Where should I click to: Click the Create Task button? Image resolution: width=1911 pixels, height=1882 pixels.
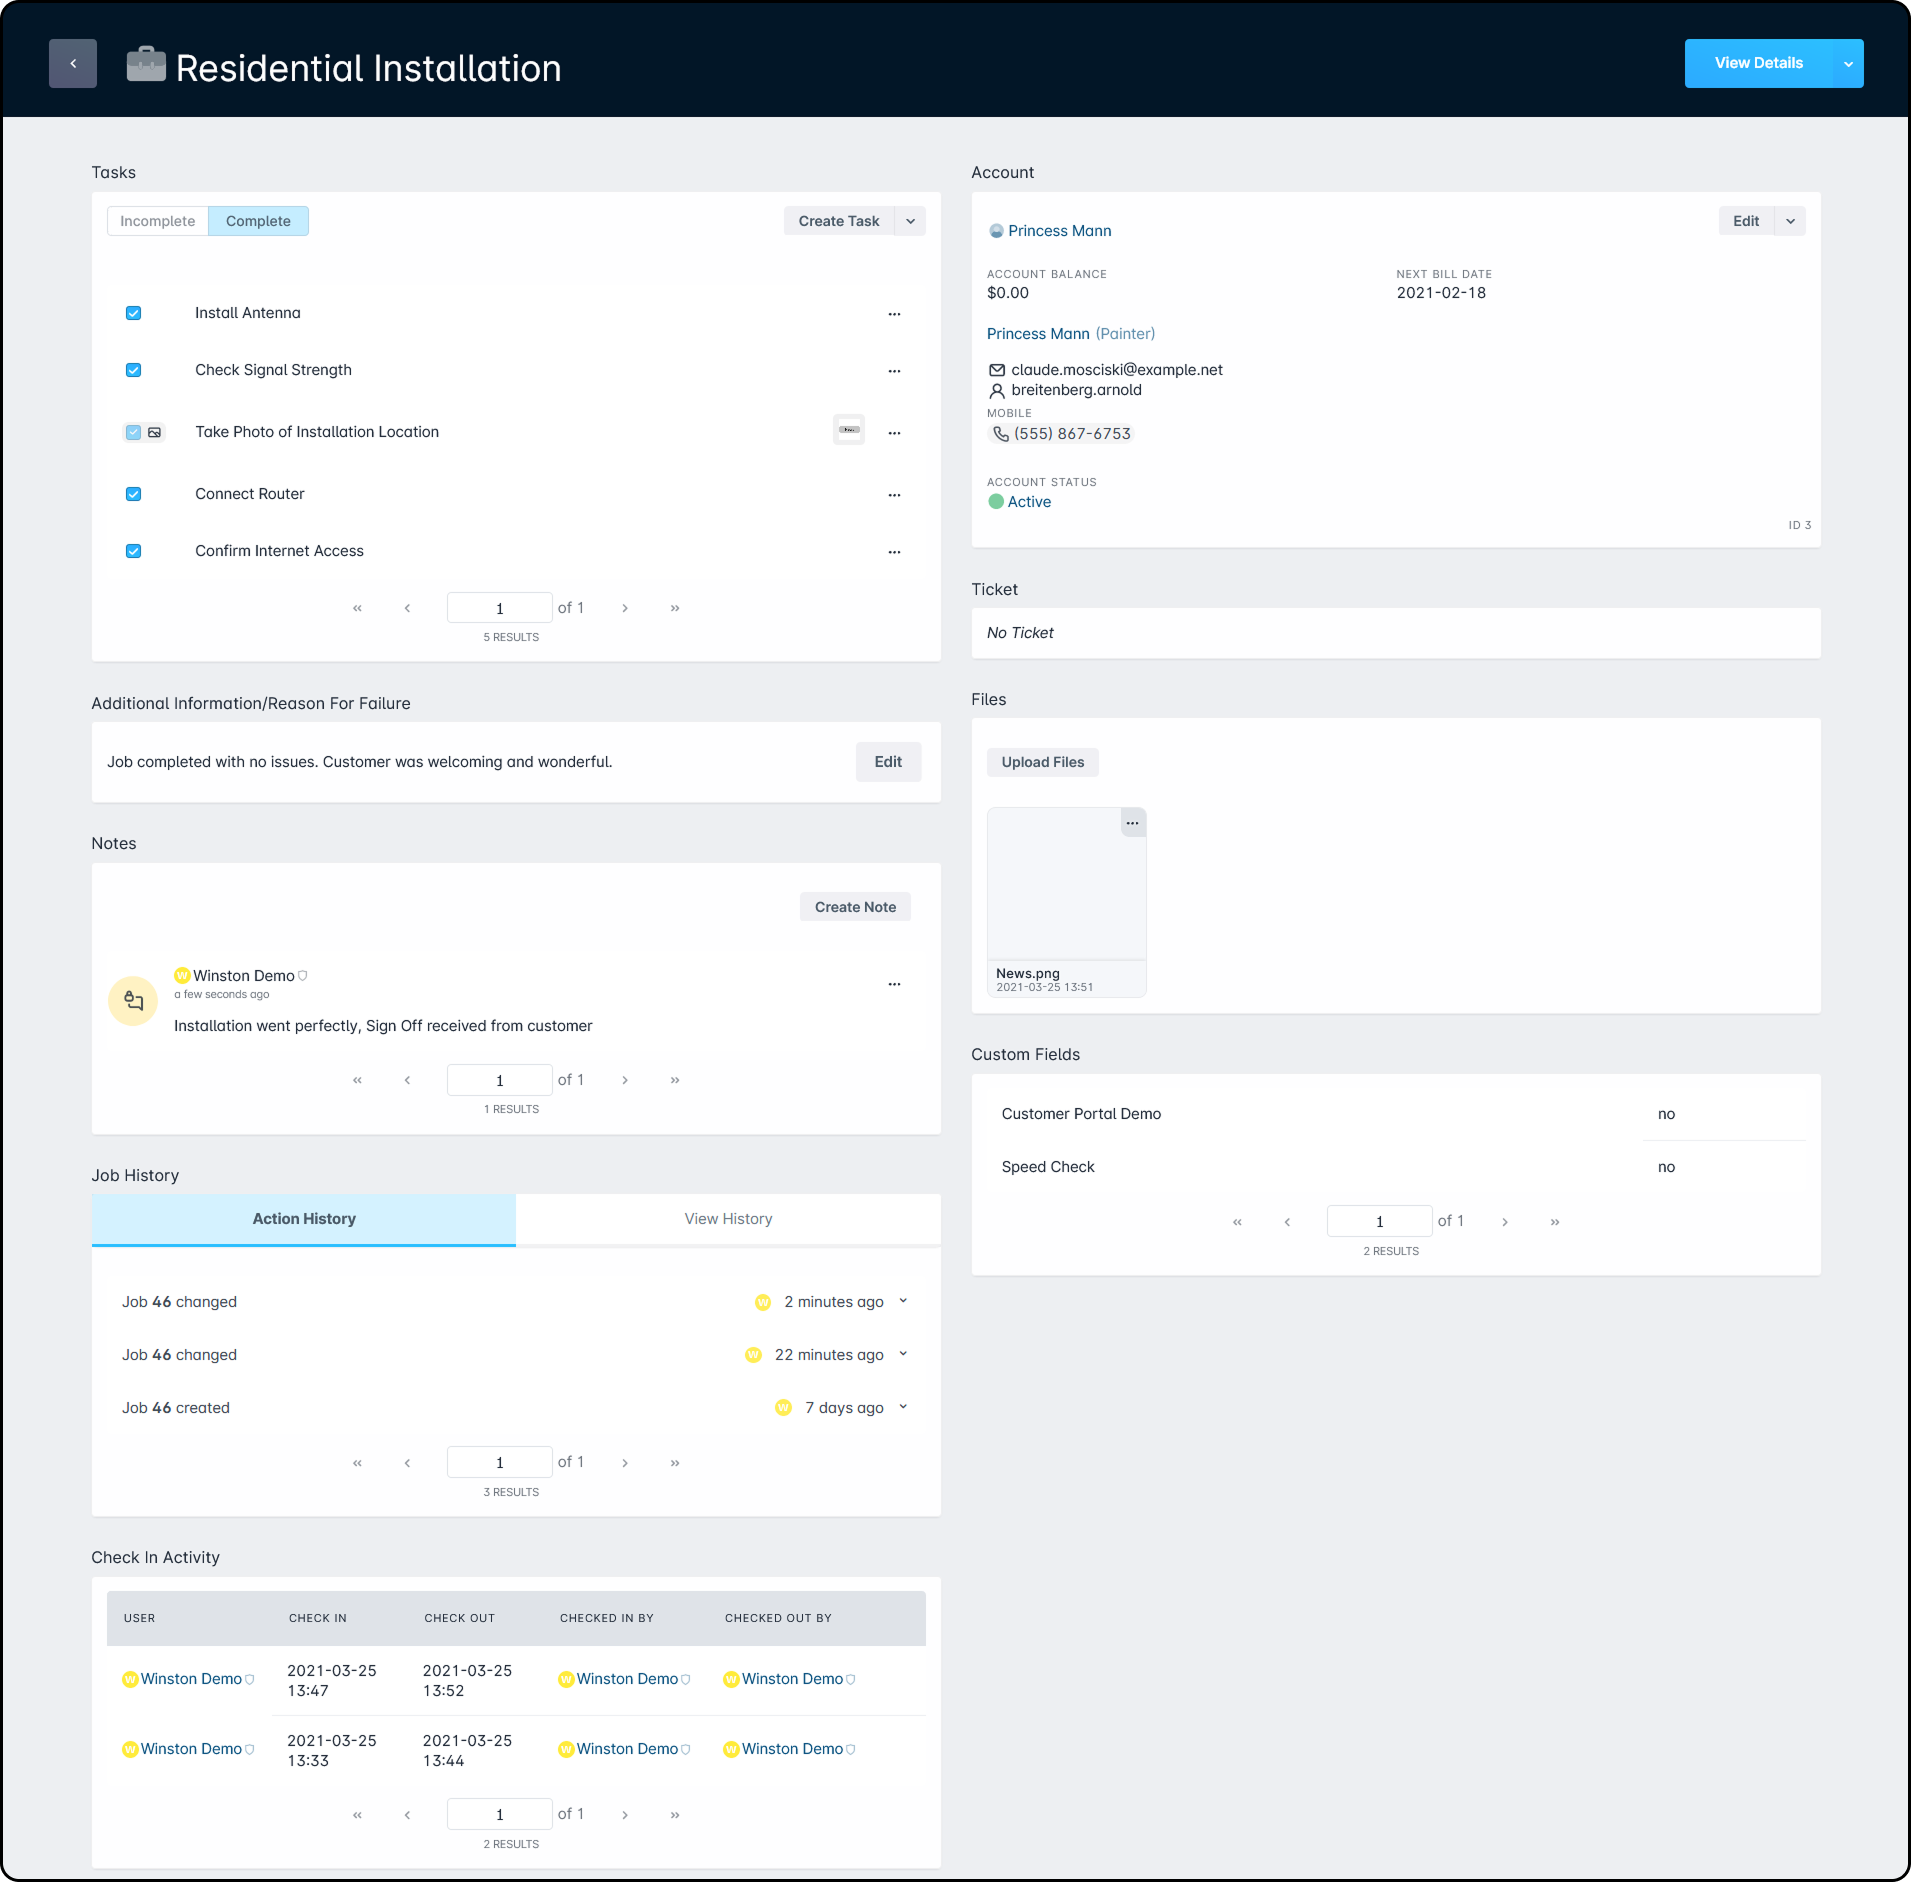839,221
